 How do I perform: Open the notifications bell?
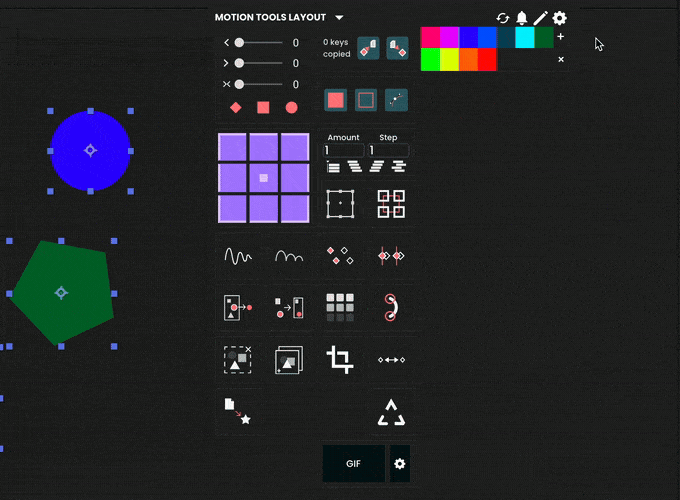click(x=522, y=18)
